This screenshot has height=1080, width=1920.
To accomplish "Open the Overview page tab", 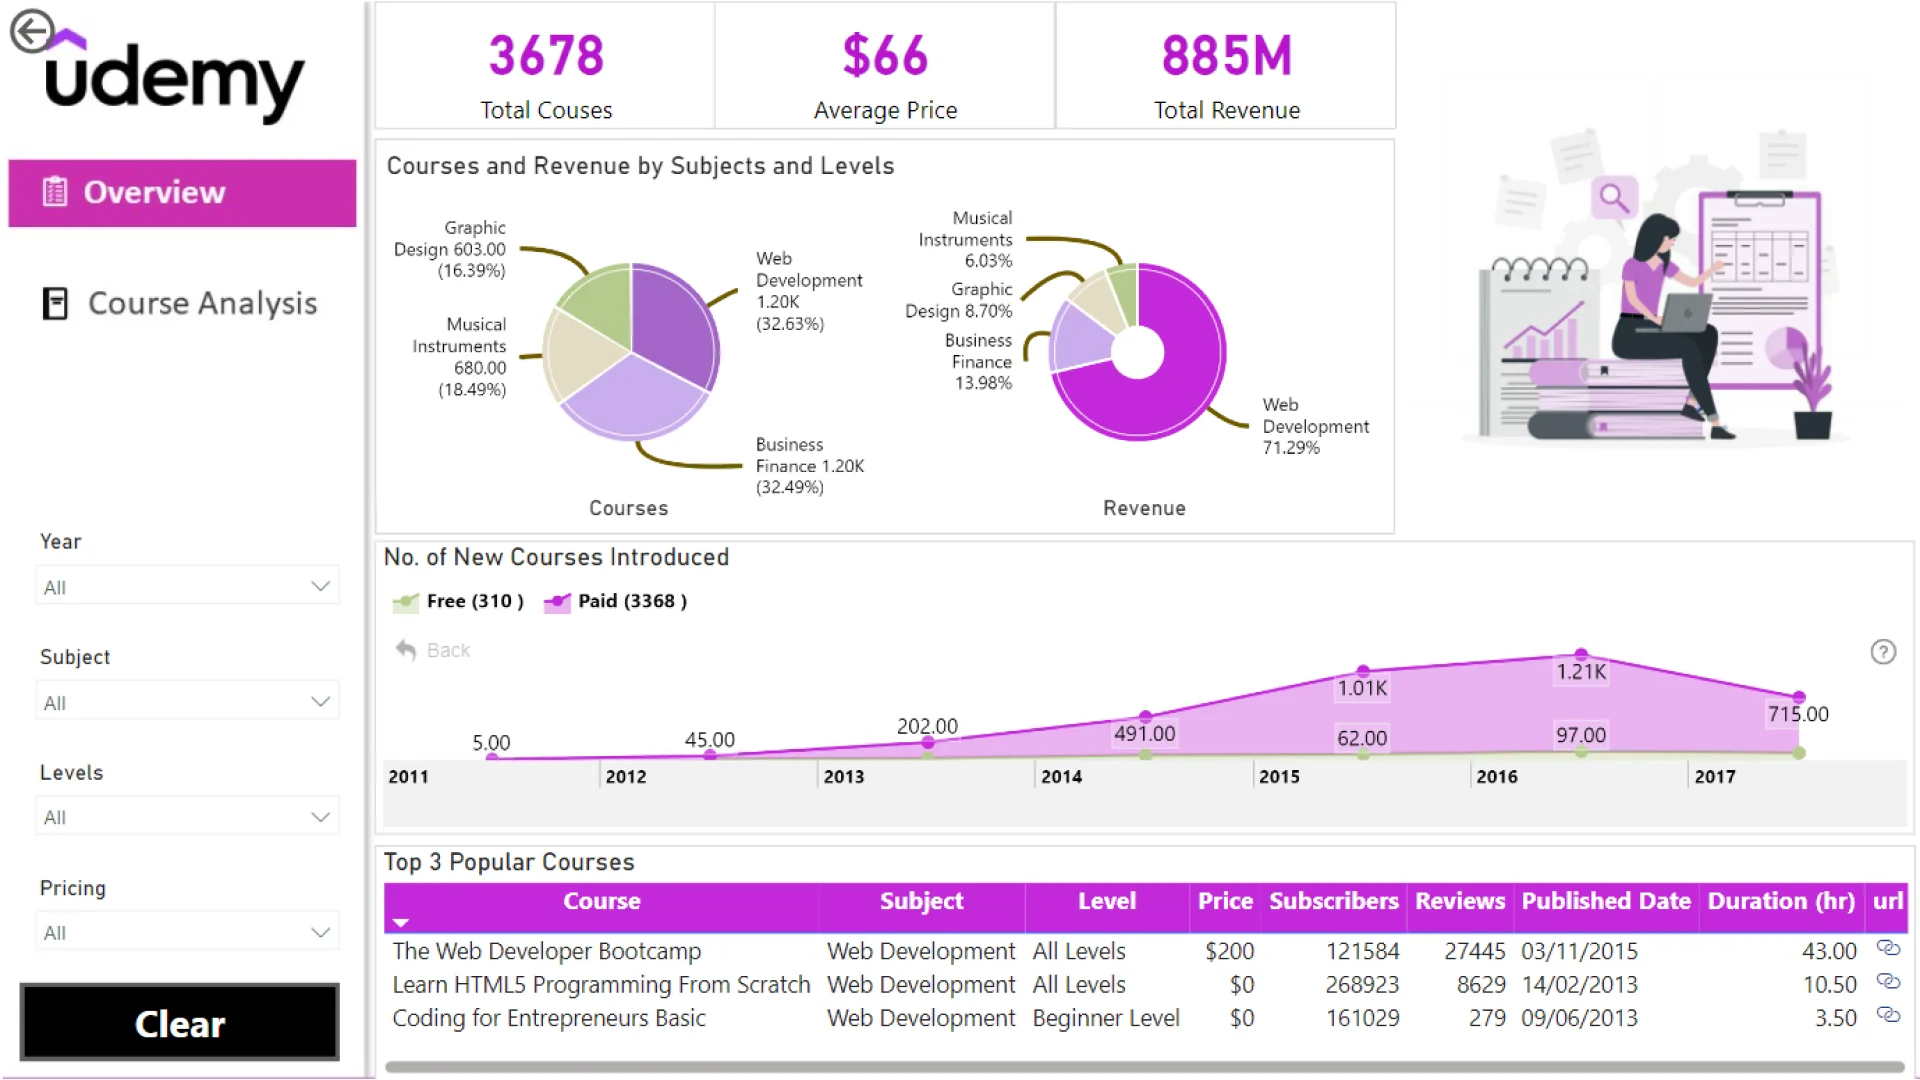I will click(182, 192).
